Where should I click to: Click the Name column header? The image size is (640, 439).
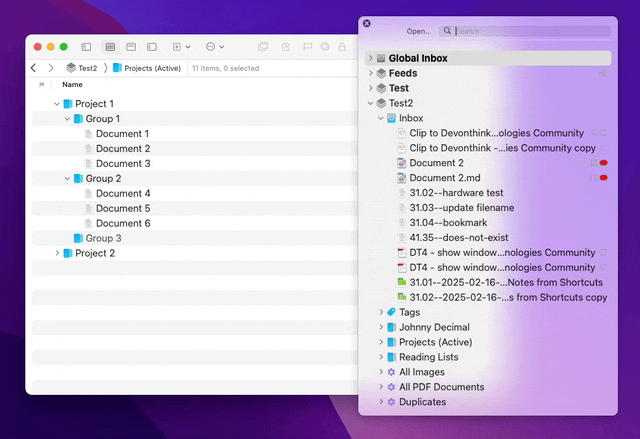pyautogui.click(x=73, y=85)
